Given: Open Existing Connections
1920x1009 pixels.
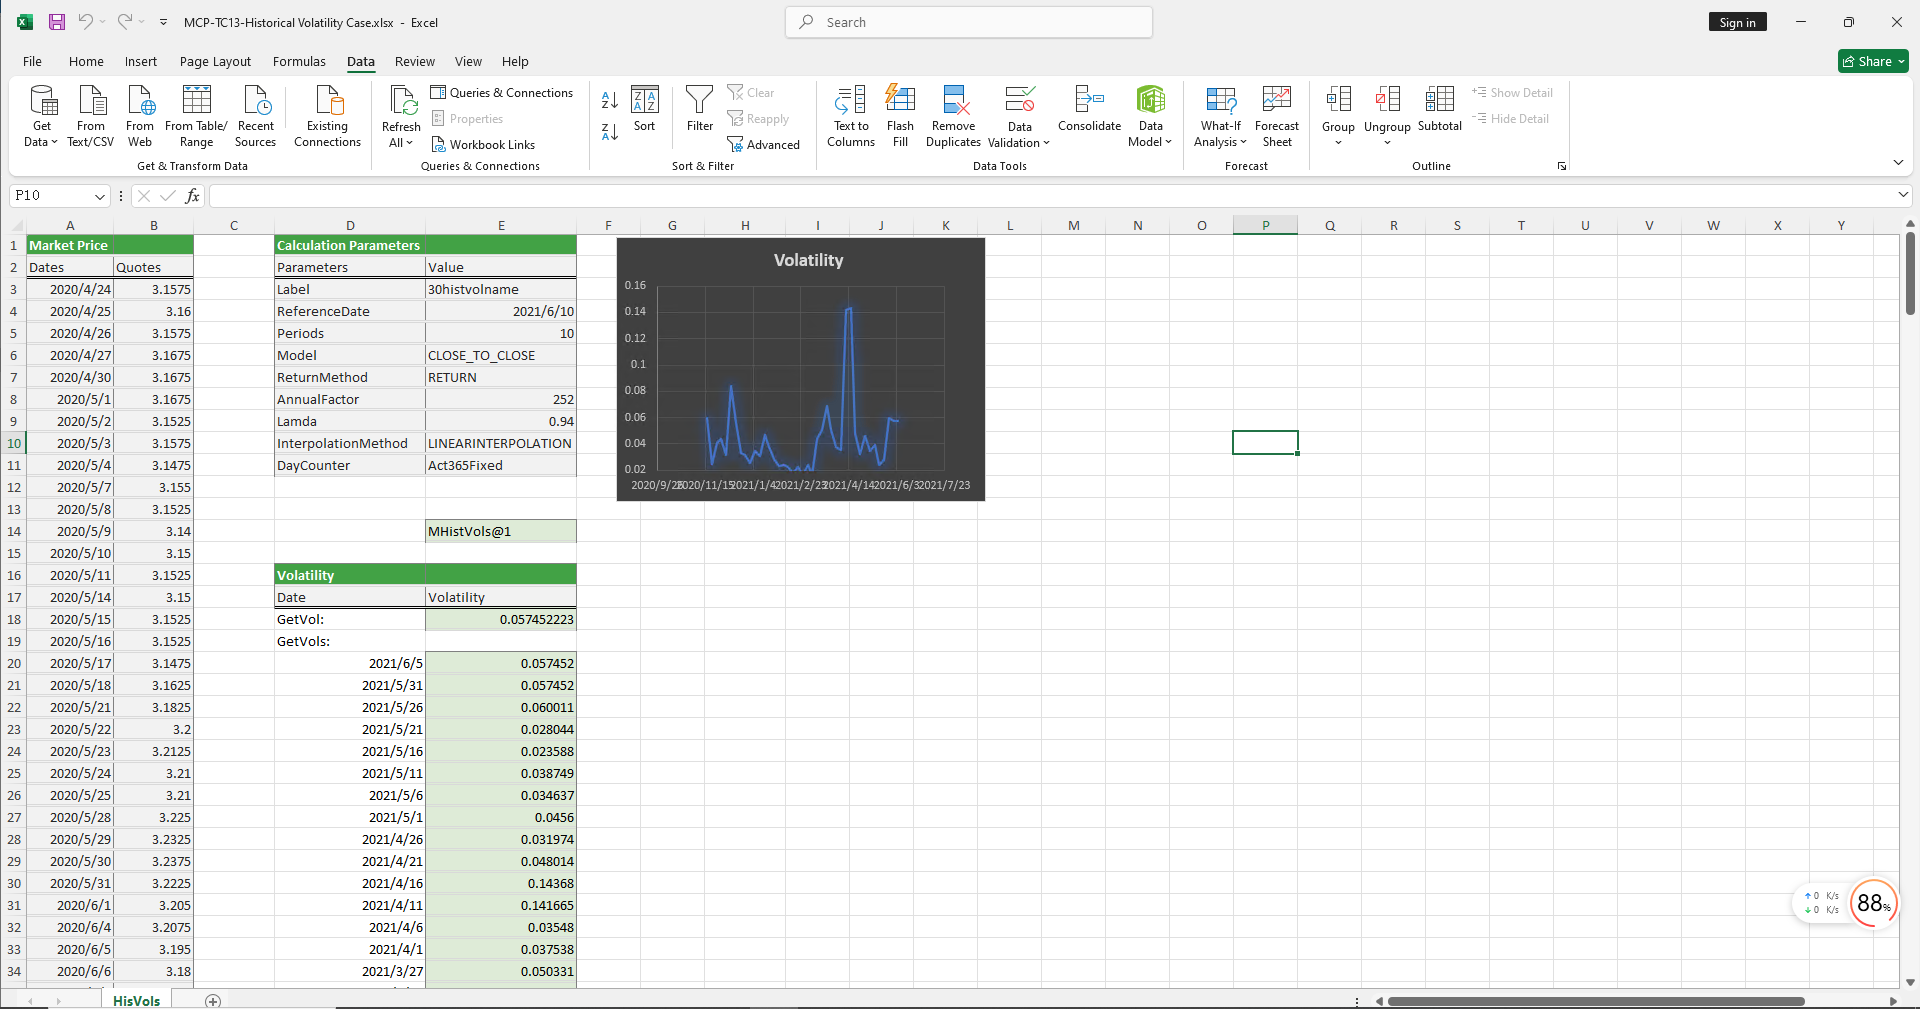Looking at the screenshot, I should click(327, 116).
